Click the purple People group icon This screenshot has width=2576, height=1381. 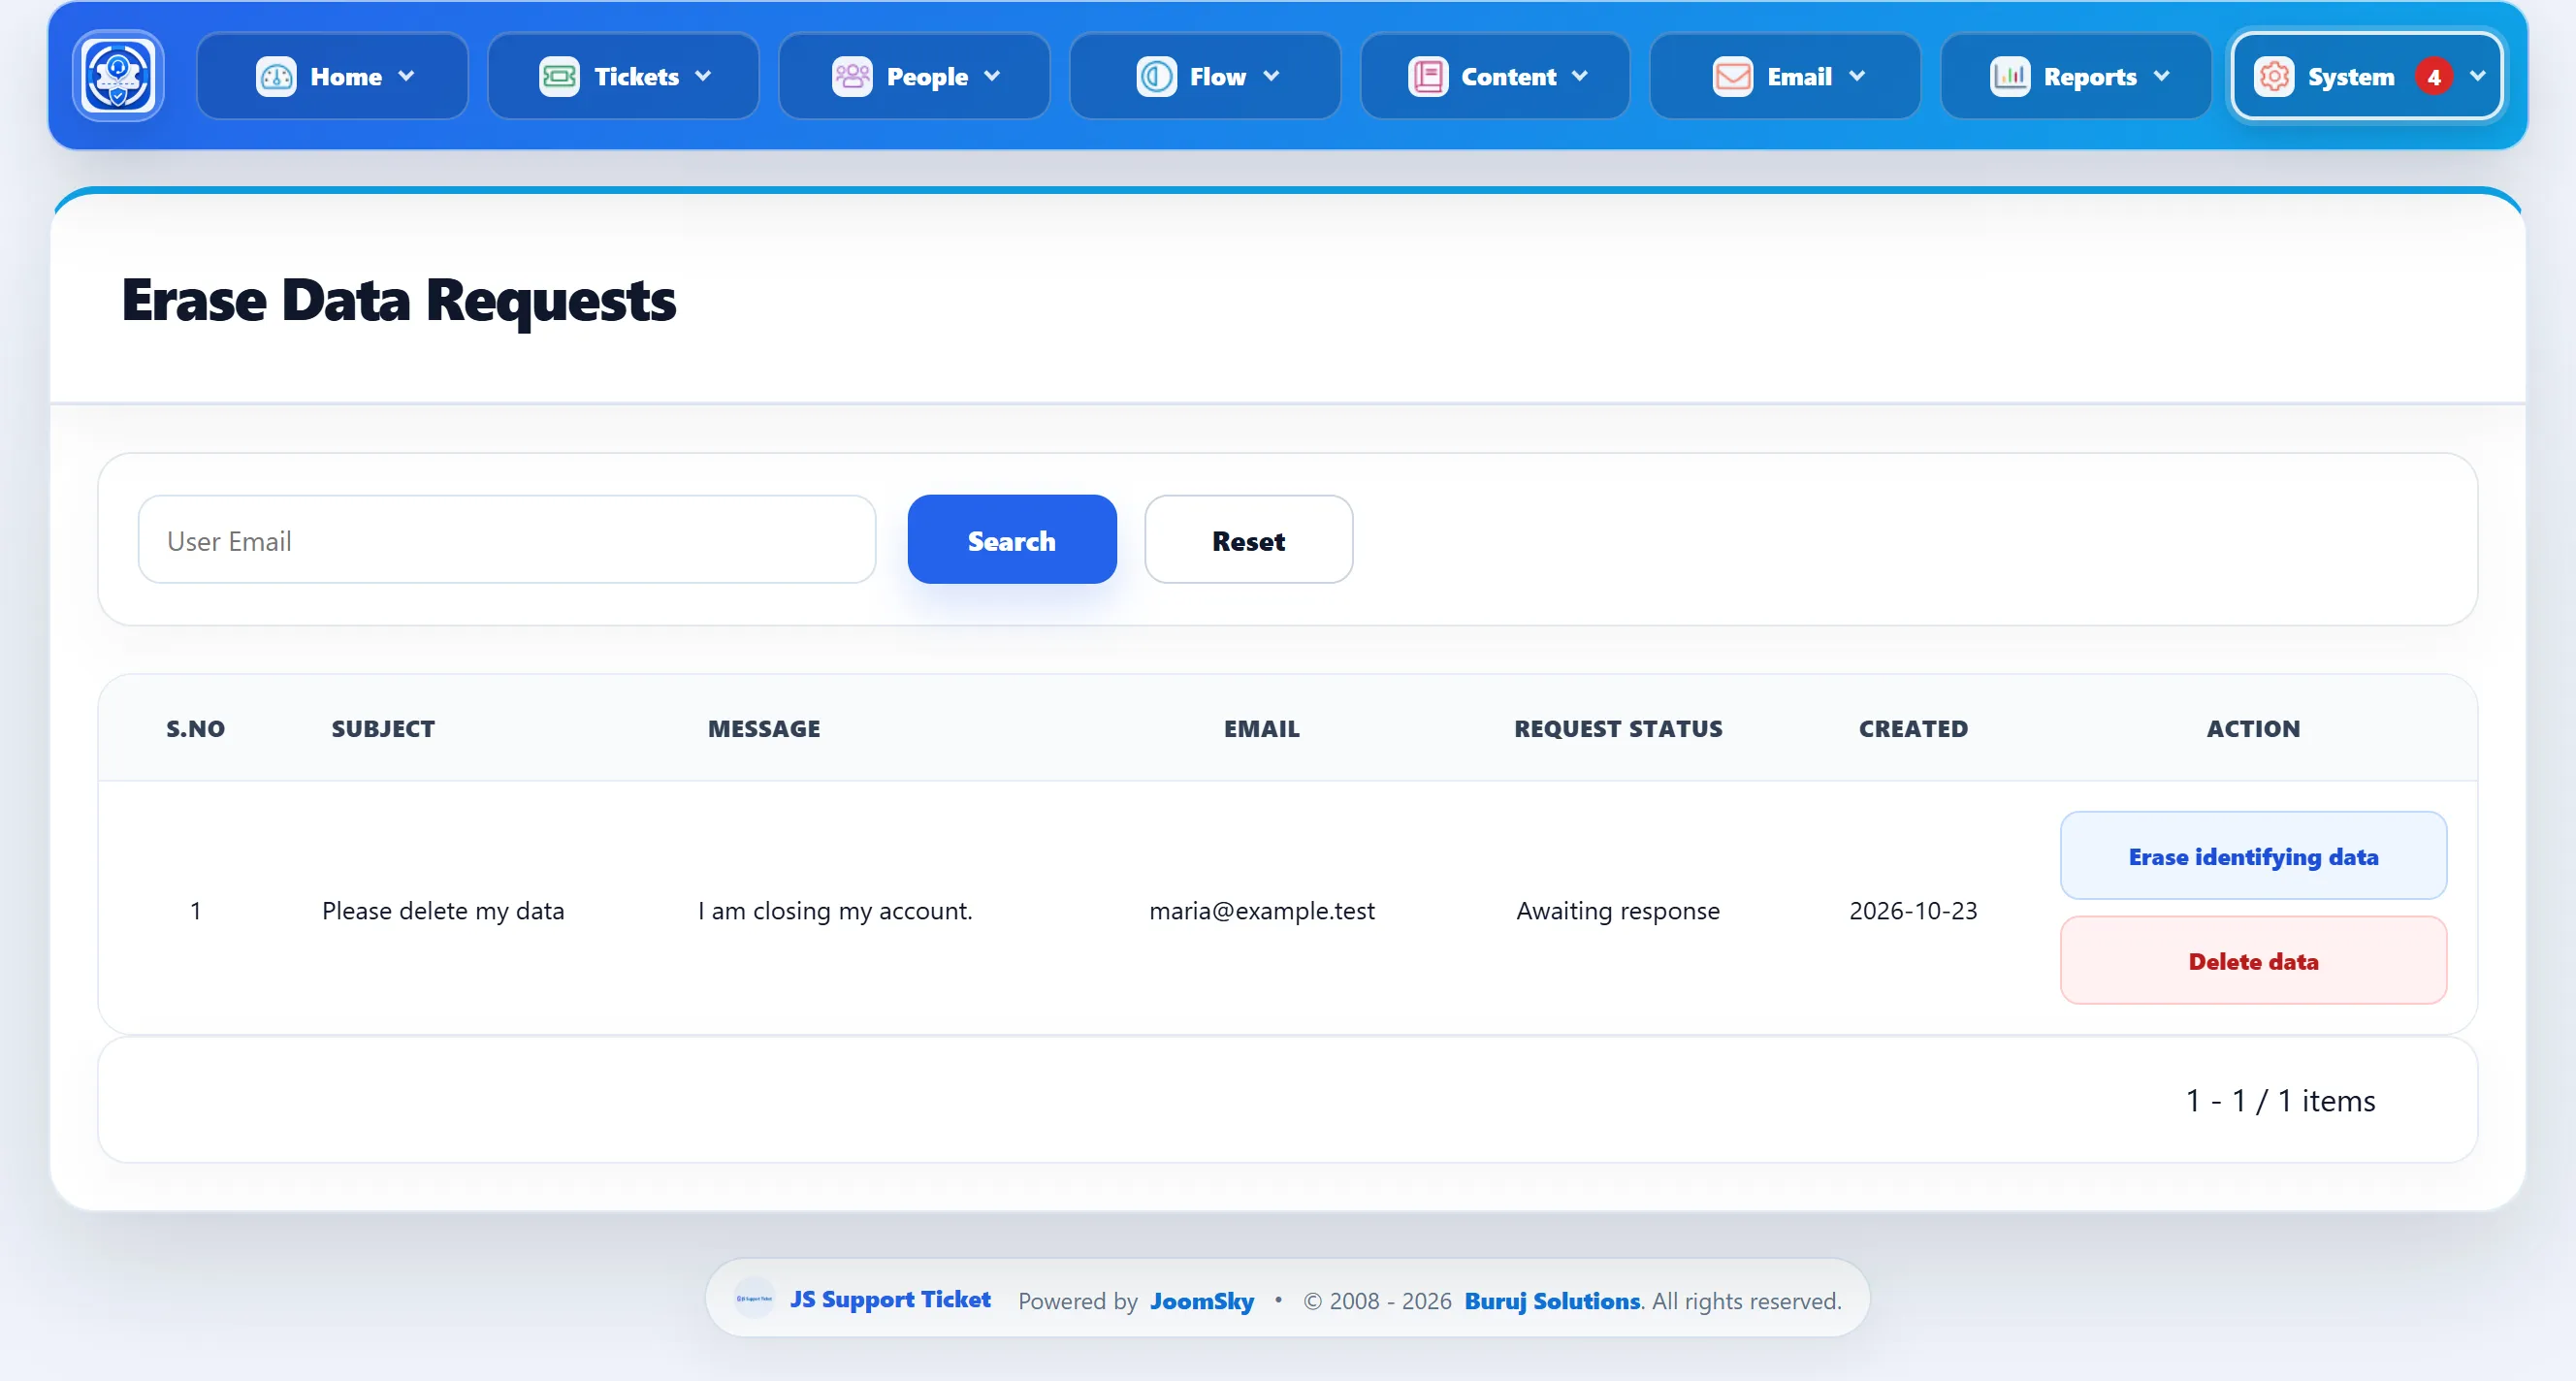[x=852, y=76]
